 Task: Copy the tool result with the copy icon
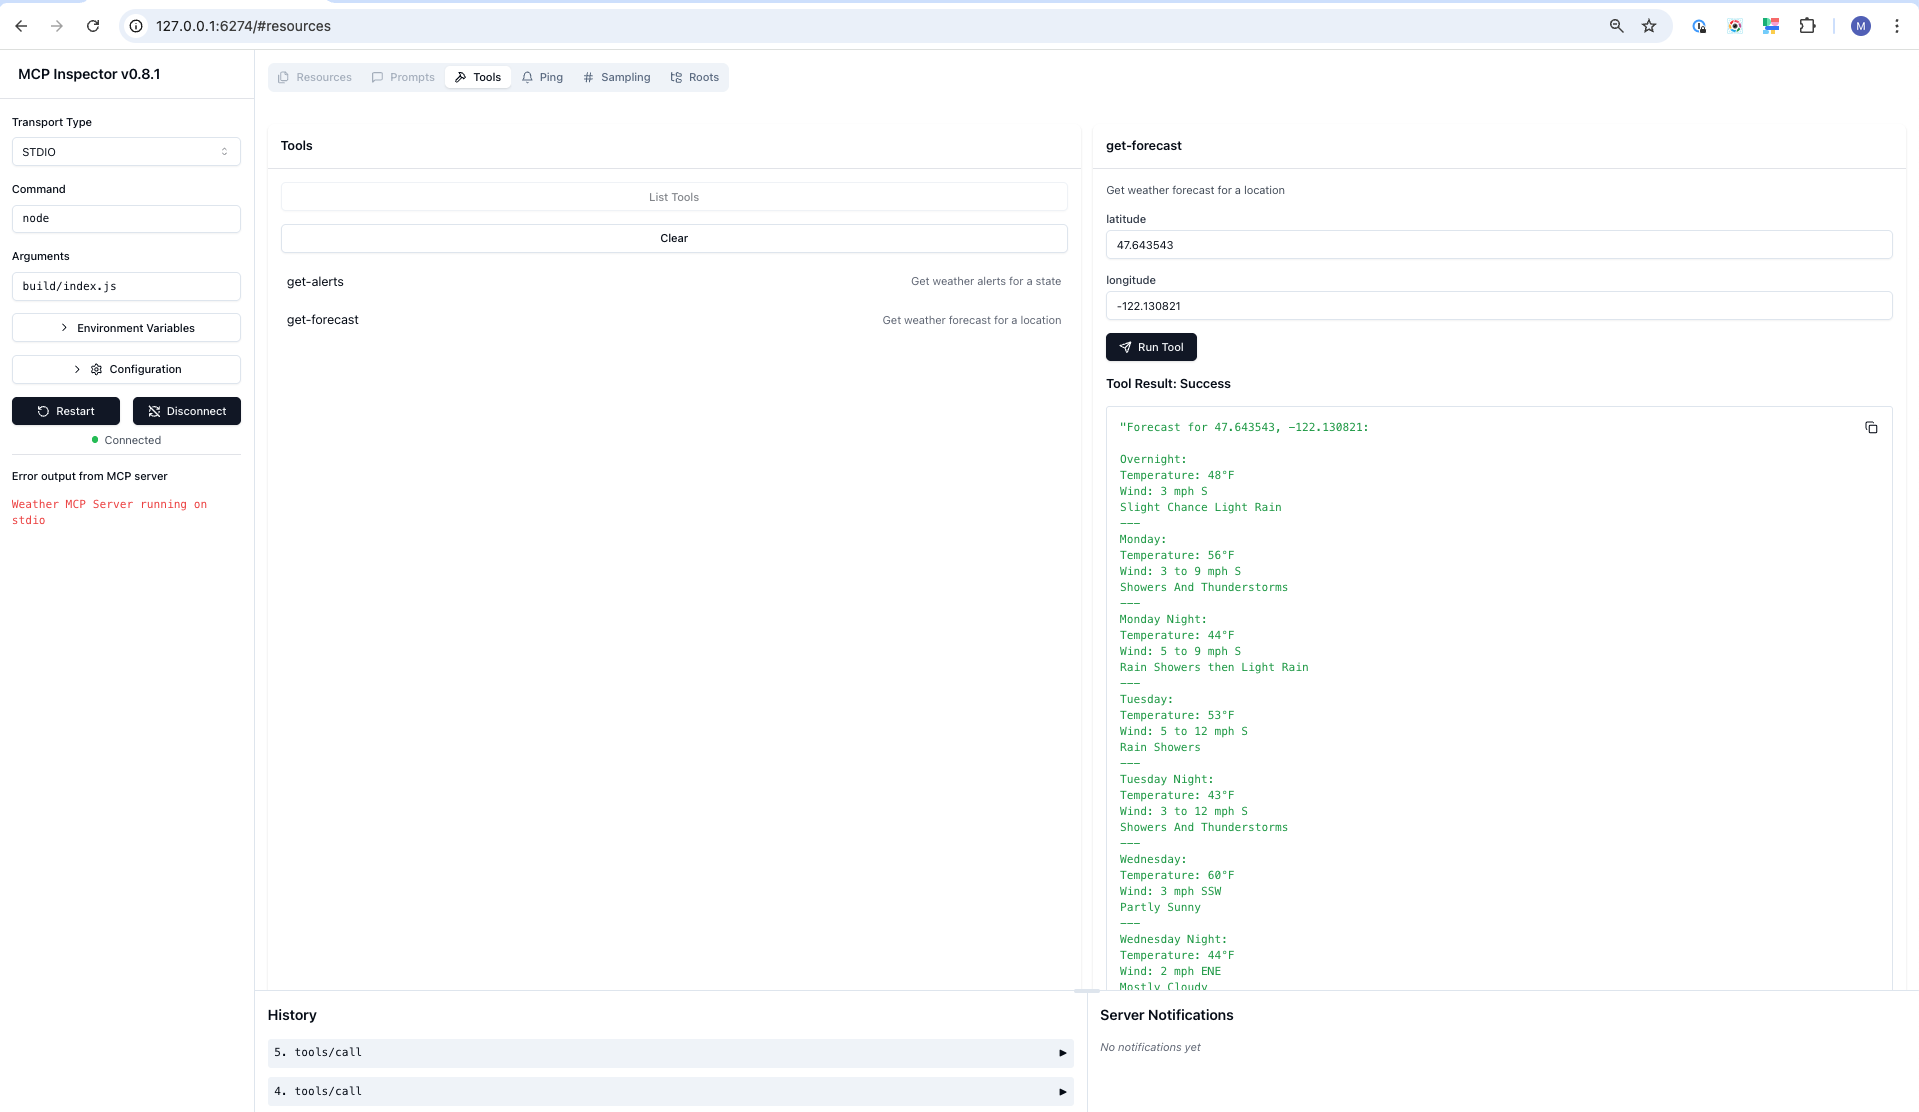[x=1871, y=428]
